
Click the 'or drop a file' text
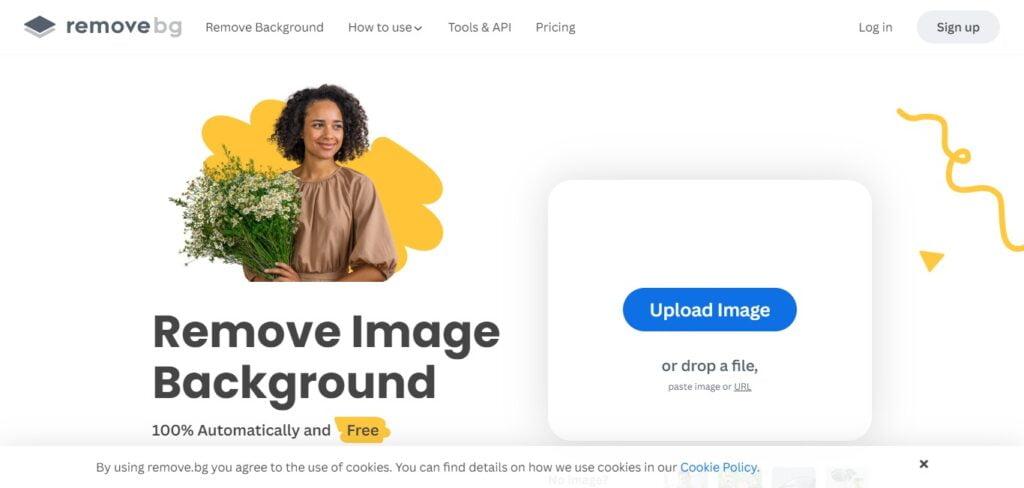[x=709, y=366]
